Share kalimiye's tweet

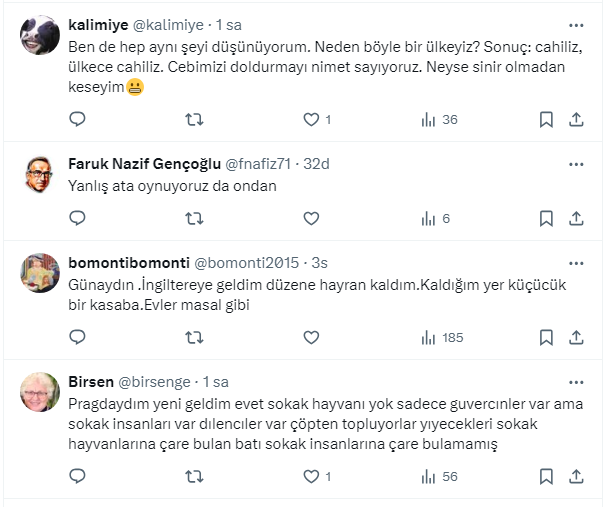pos(576,120)
